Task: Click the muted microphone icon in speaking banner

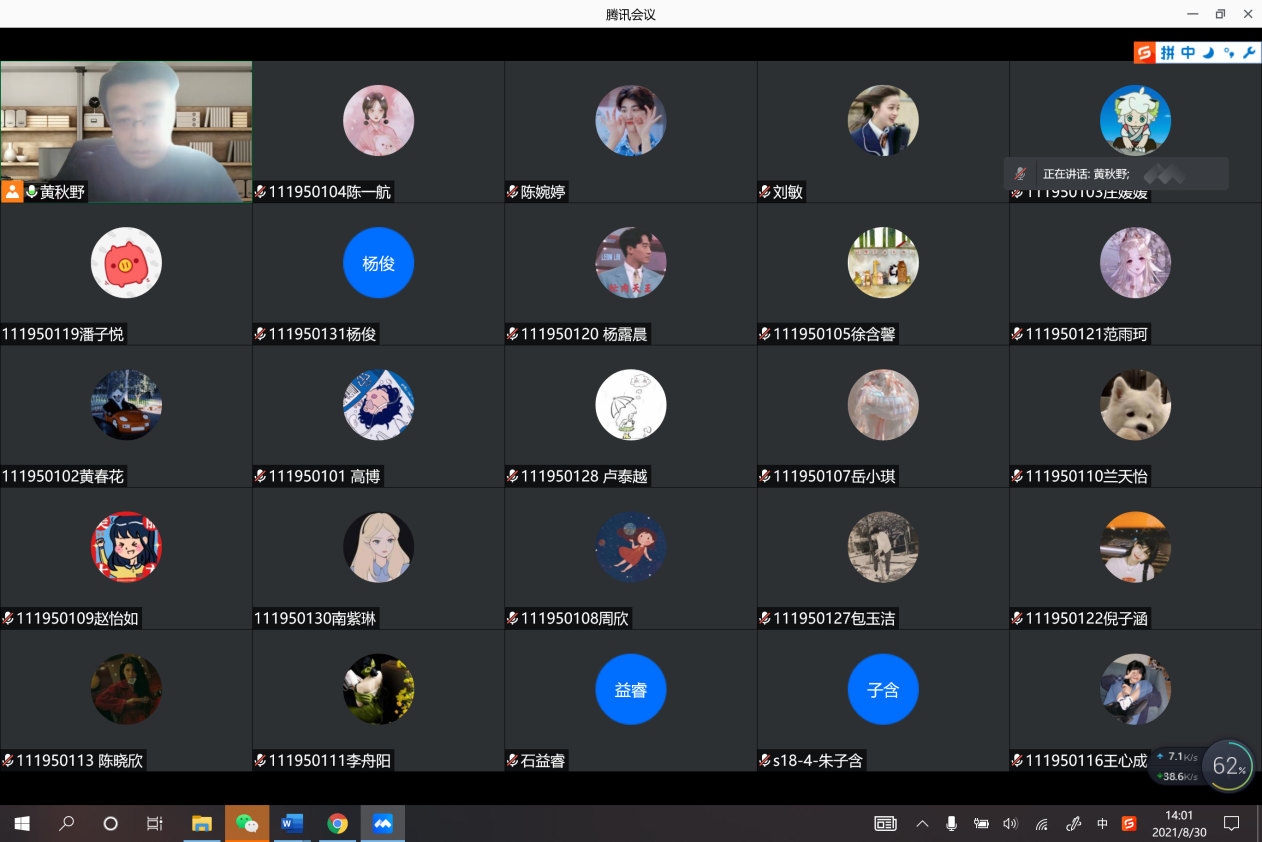Action: (1020, 174)
